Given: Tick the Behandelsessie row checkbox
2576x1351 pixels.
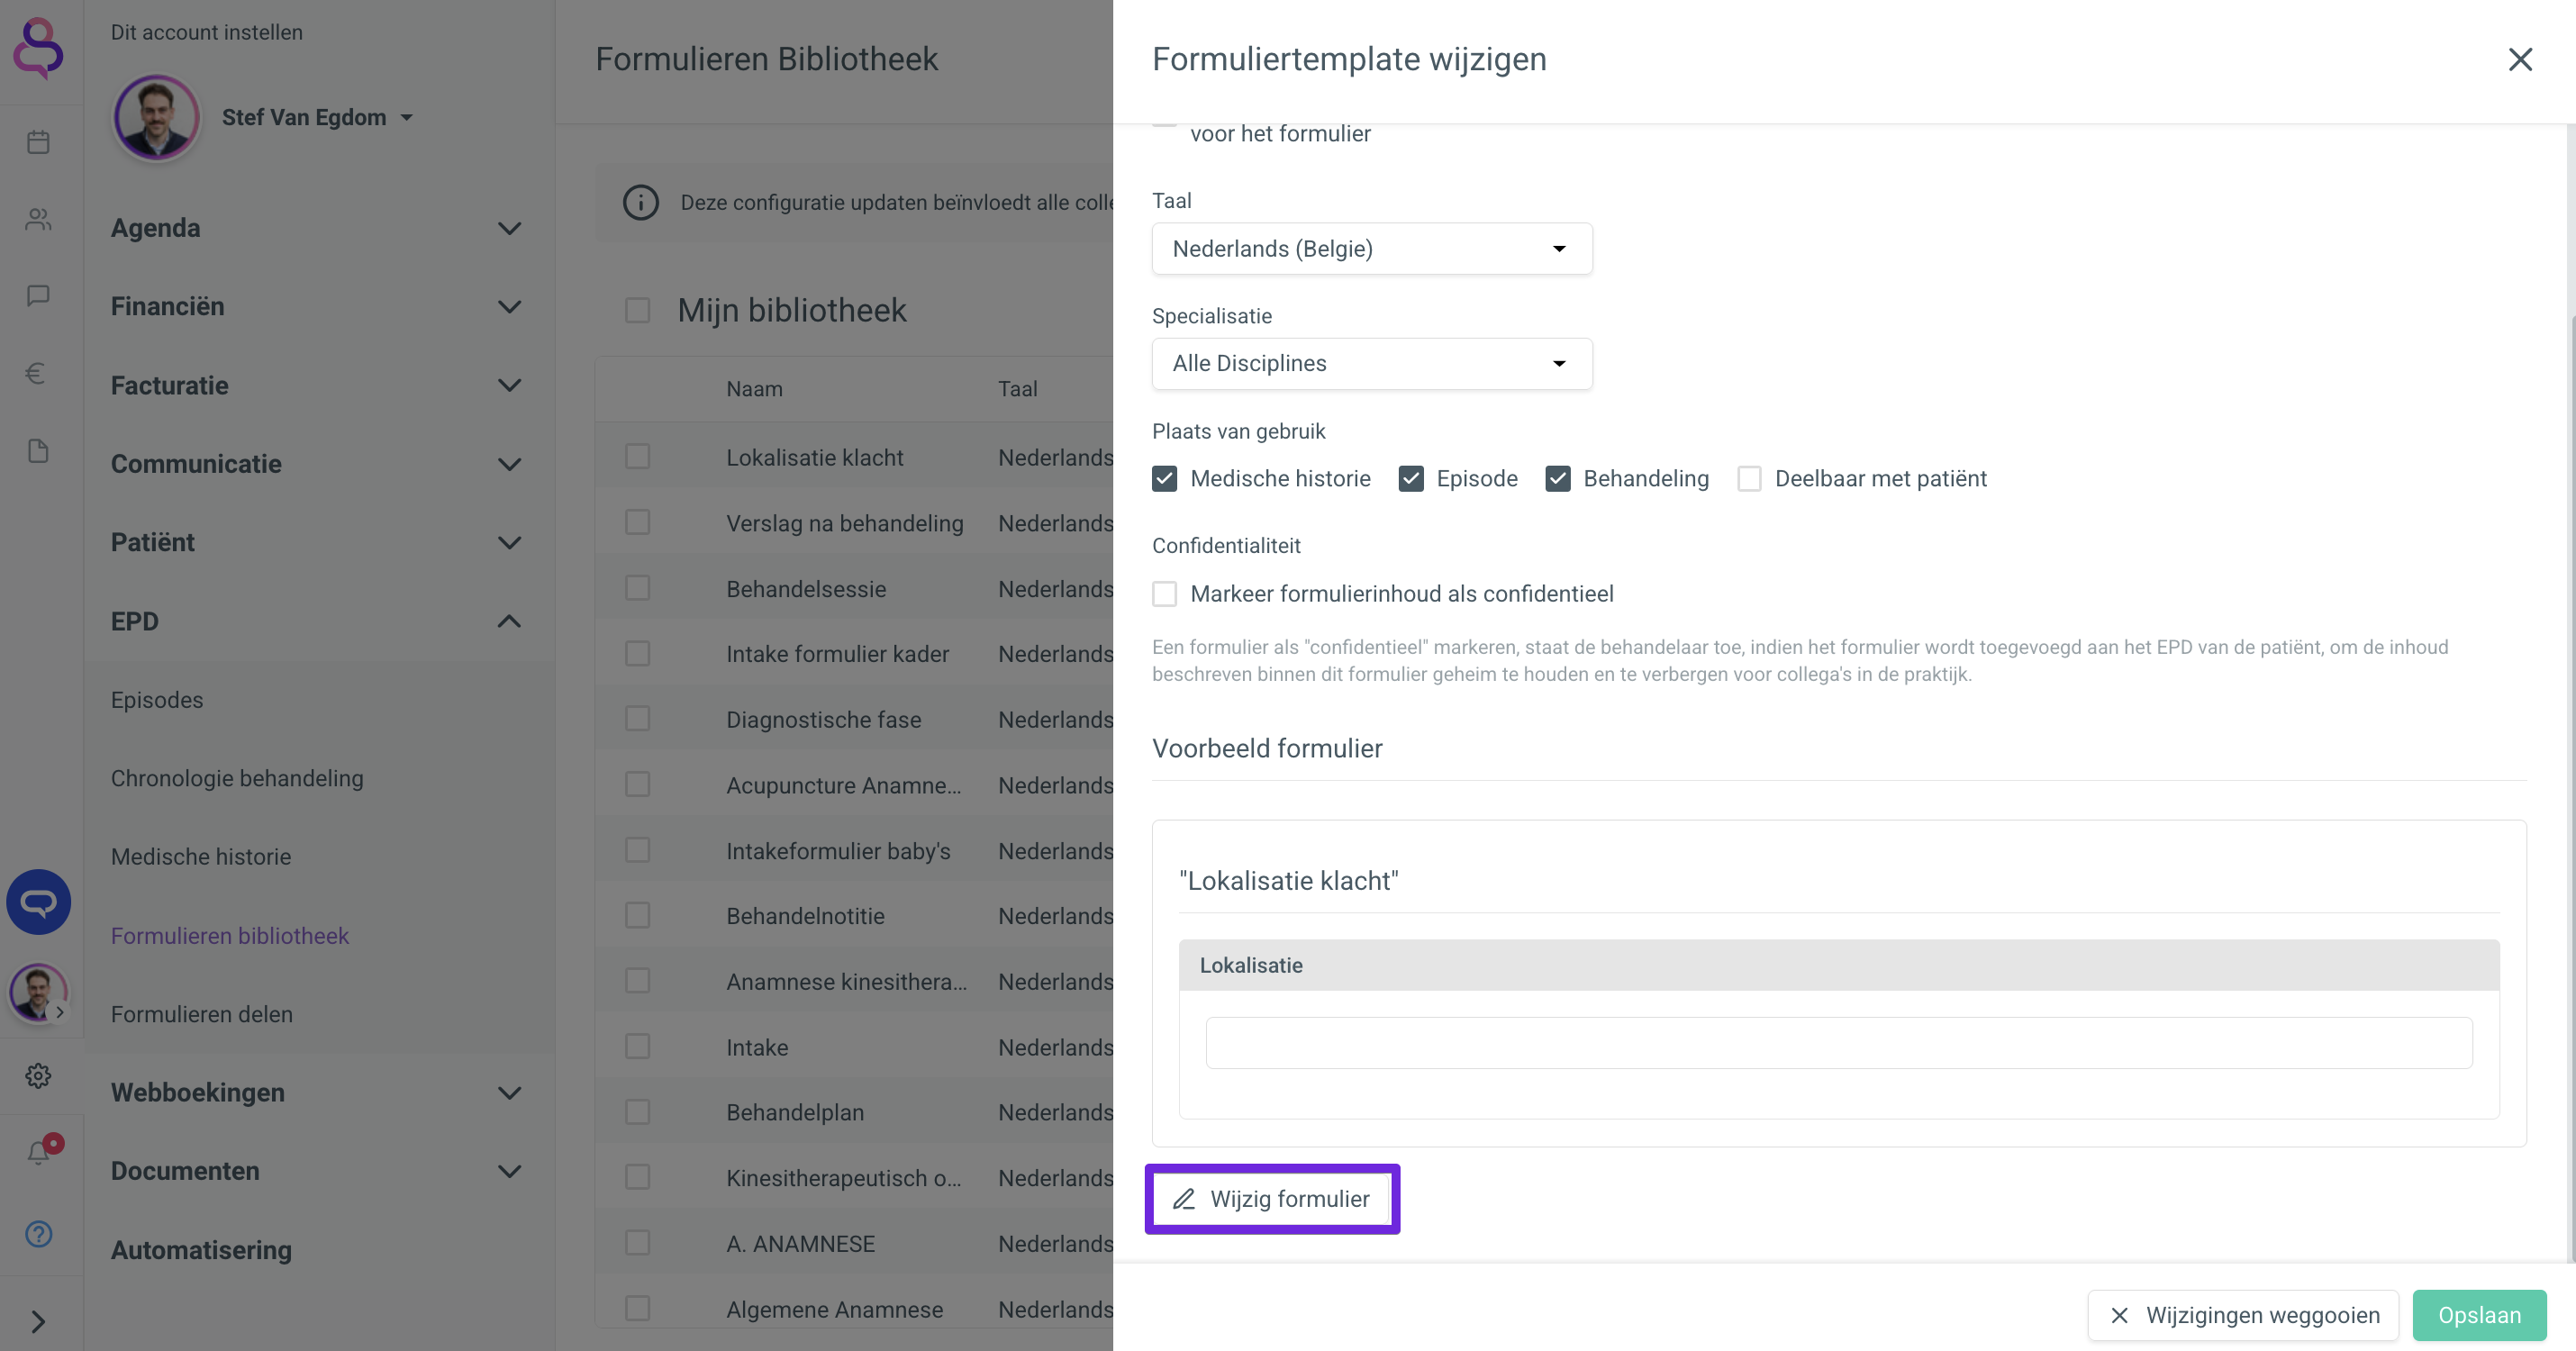Looking at the screenshot, I should point(637,588).
